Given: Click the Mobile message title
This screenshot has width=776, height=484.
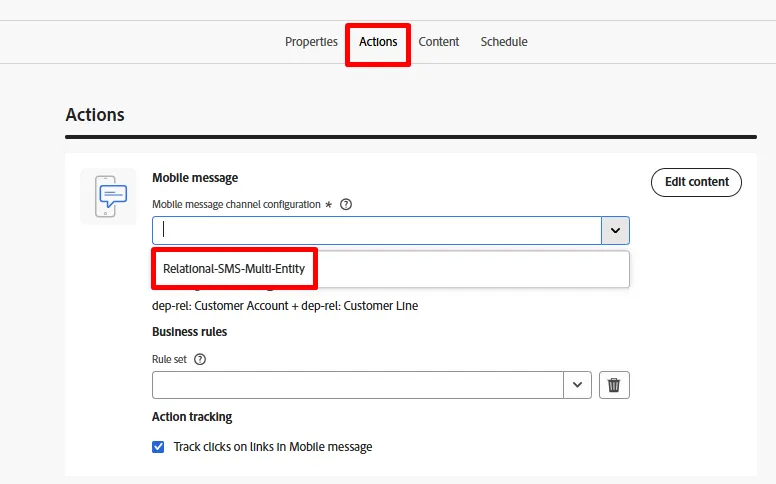Looking at the screenshot, I should 195,178.
